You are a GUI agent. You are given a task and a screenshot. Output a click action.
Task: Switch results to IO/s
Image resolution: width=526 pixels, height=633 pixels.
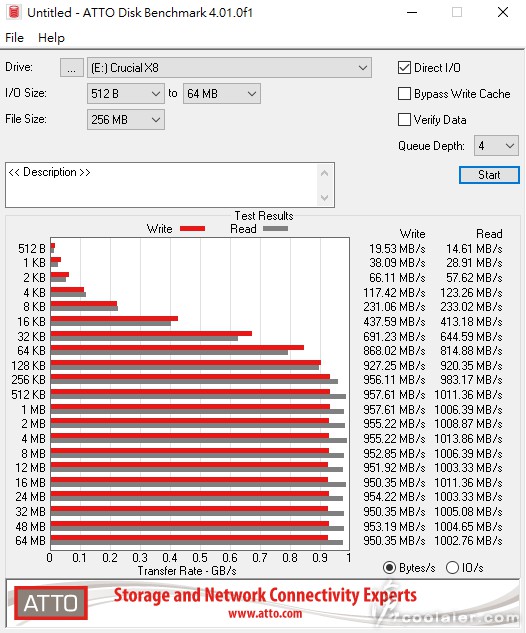point(452,568)
